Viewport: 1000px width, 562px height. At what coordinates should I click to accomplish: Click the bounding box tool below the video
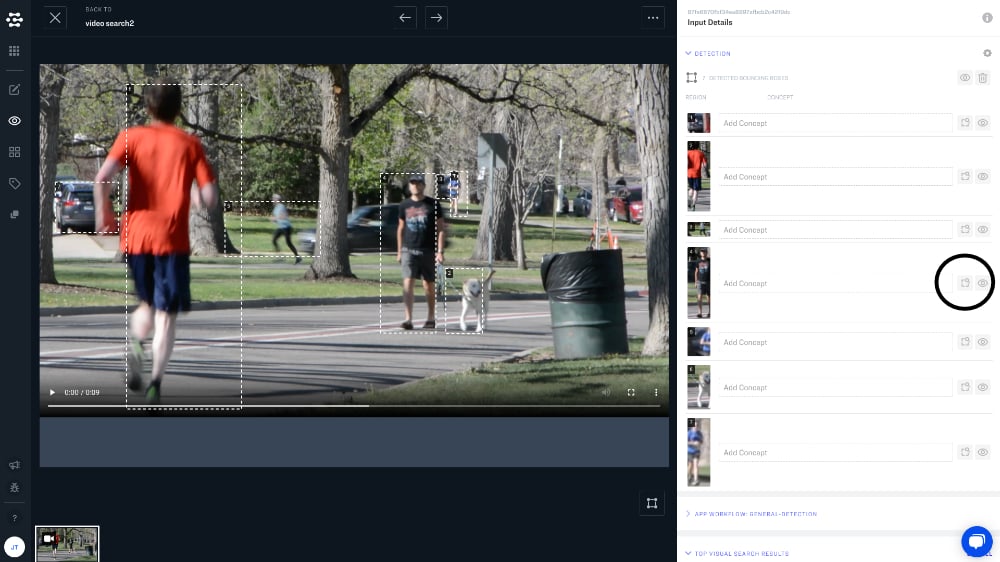tap(651, 503)
